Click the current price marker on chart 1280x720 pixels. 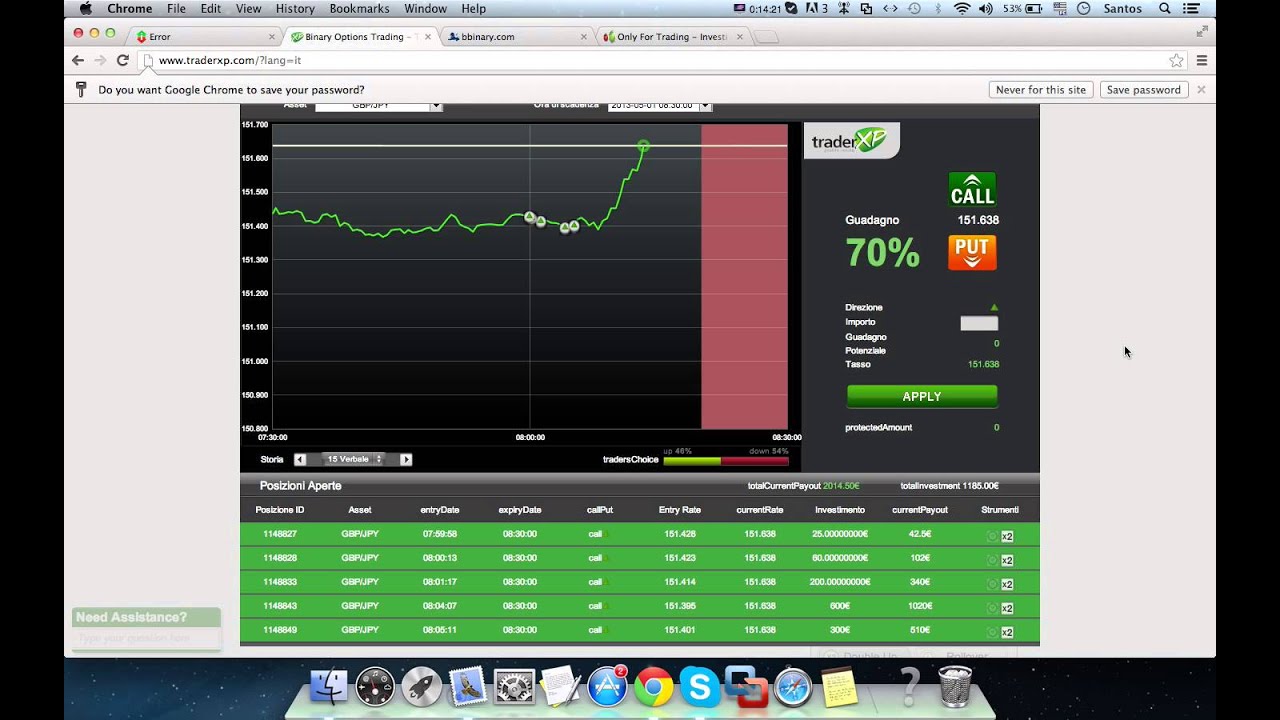click(x=643, y=146)
